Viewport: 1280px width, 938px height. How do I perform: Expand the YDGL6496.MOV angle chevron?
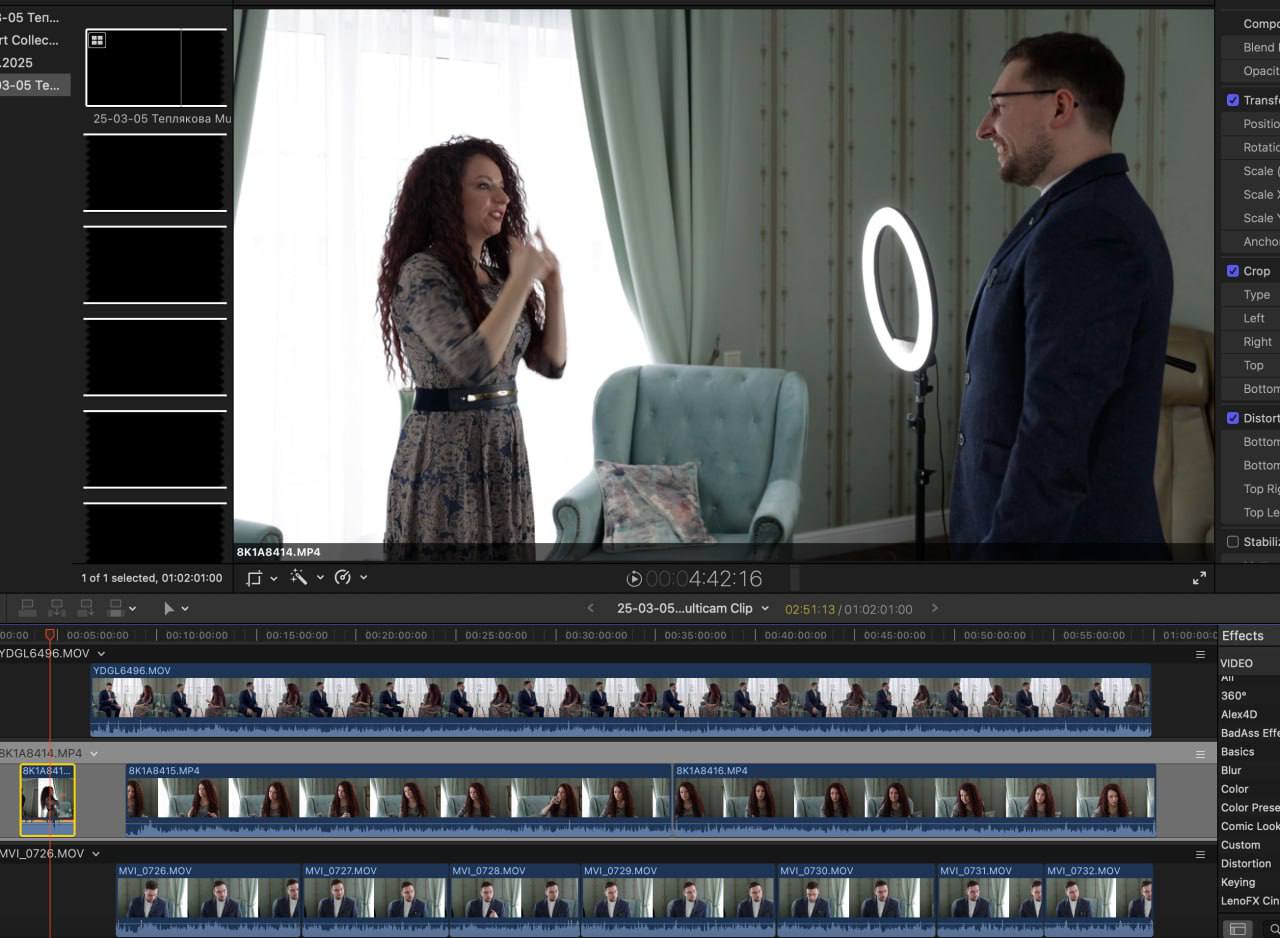[101, 654]
